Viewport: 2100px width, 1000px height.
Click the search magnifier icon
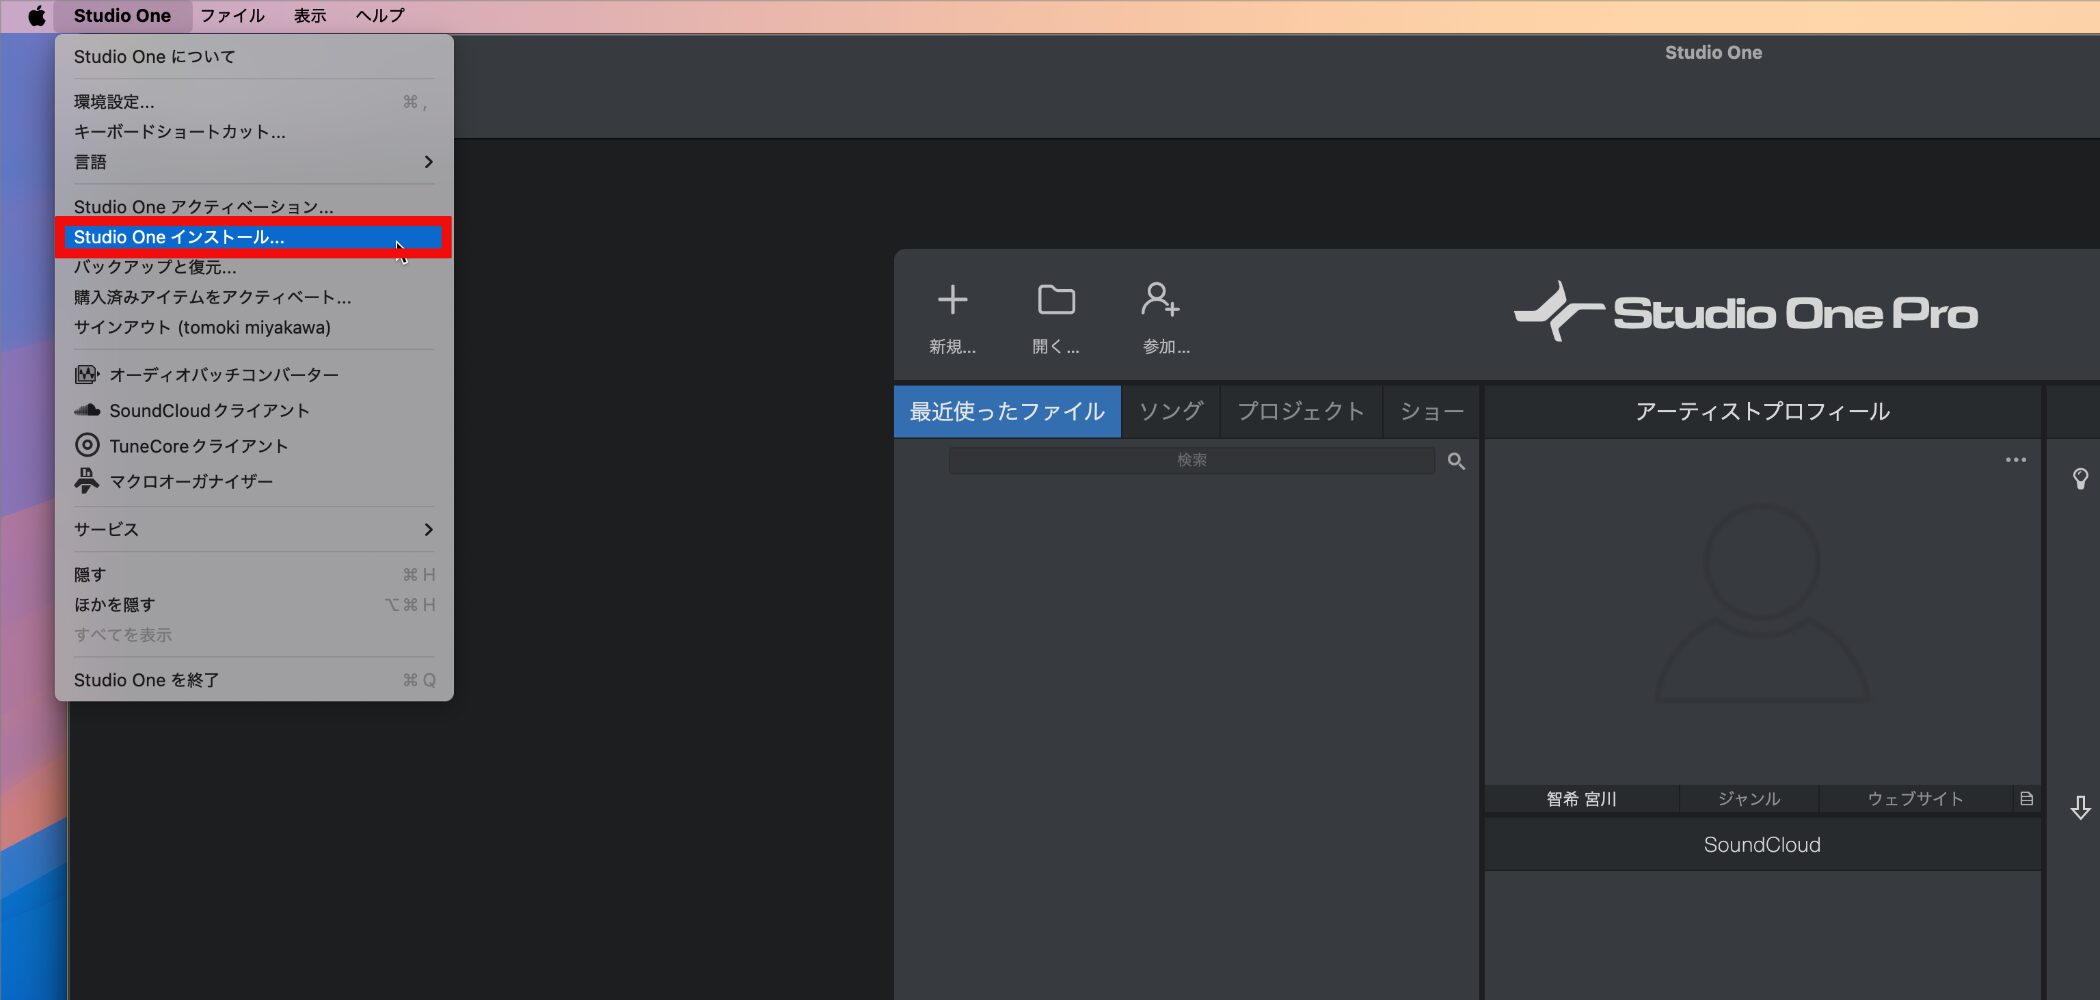[x=1456, y=461]
